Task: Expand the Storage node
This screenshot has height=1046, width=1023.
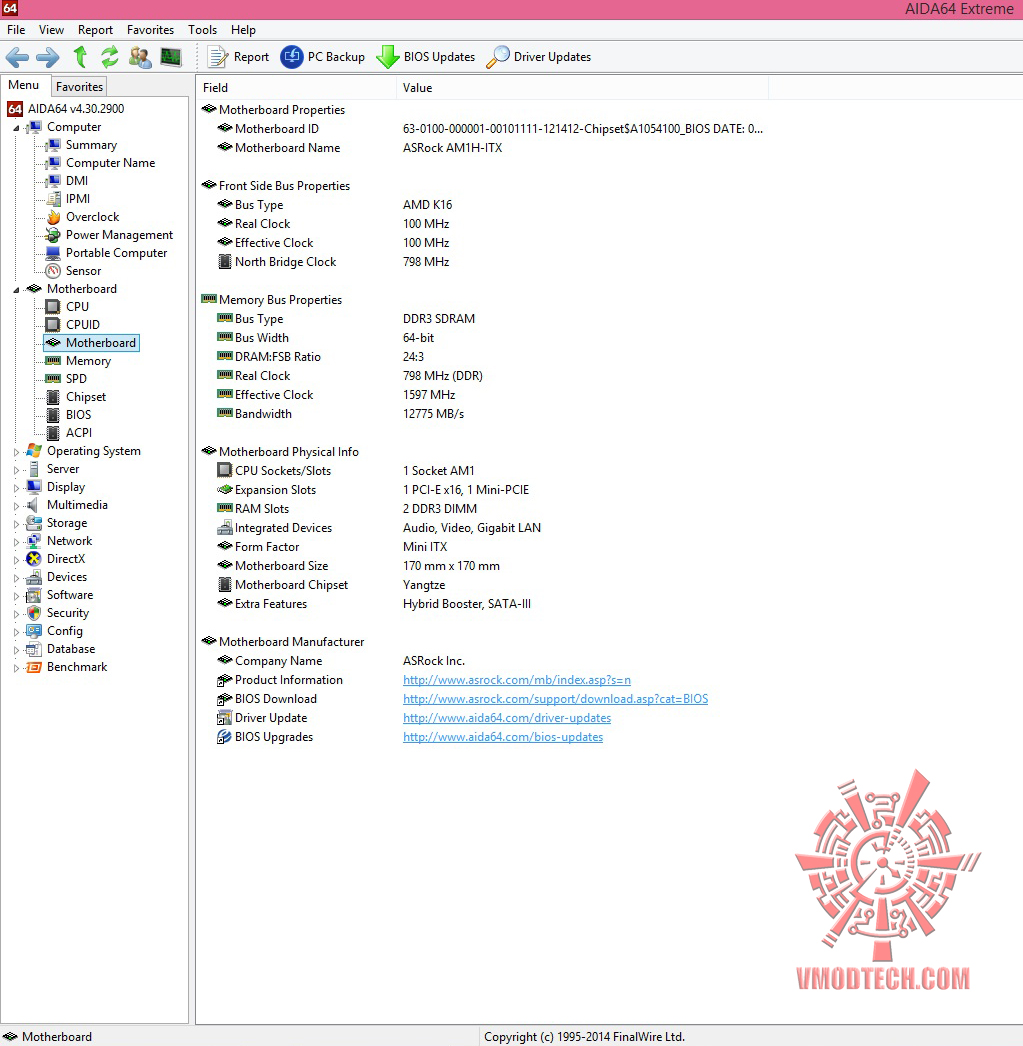Action: point(16,524)
